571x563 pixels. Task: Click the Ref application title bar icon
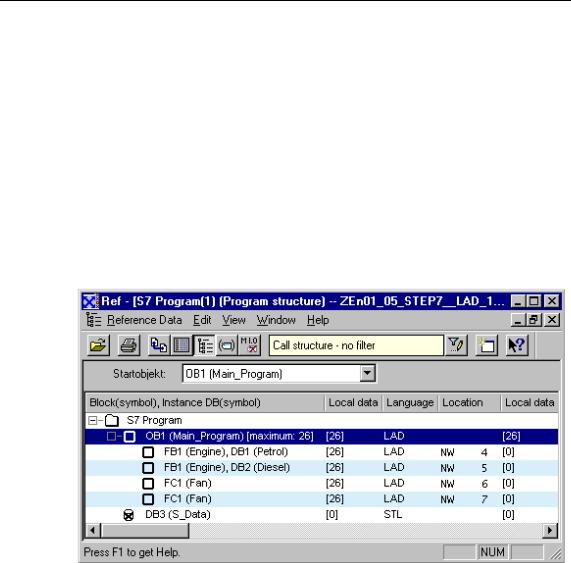[90, 302]
